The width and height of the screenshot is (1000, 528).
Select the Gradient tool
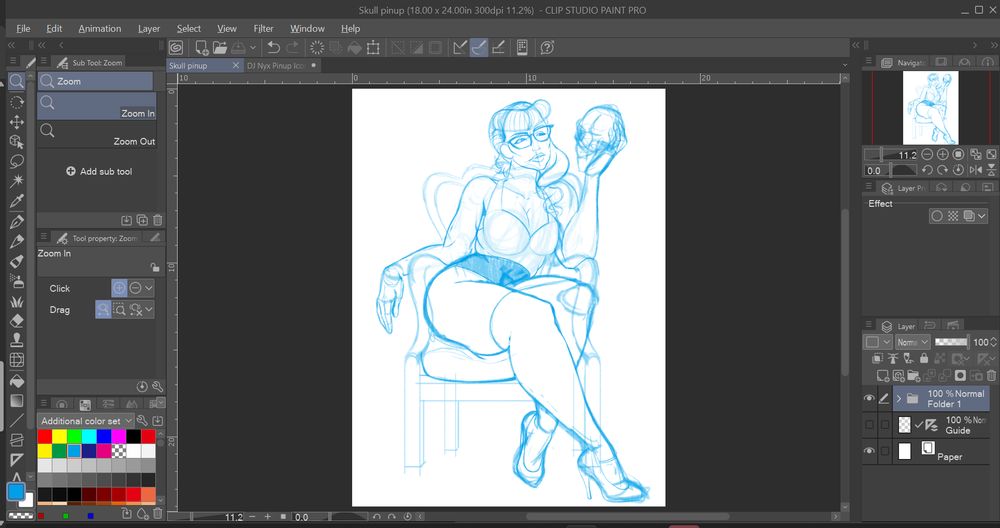17,400
